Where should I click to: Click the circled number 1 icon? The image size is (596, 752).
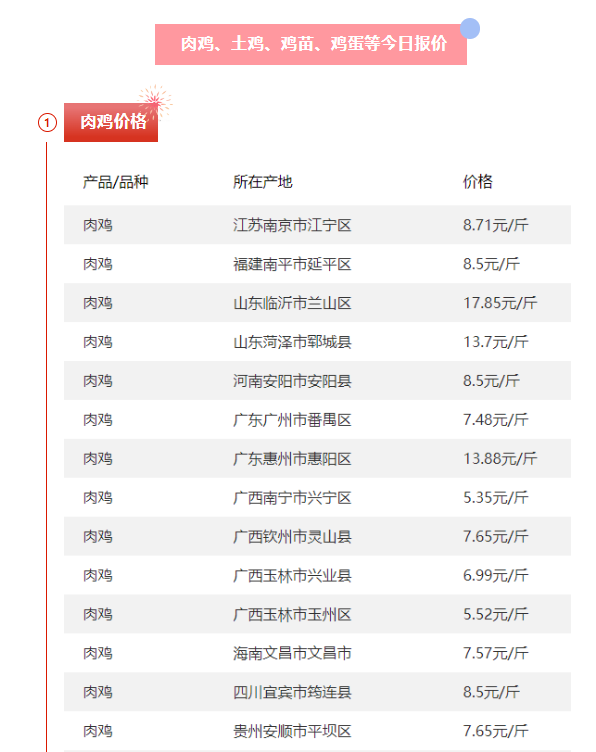(47, 123)
